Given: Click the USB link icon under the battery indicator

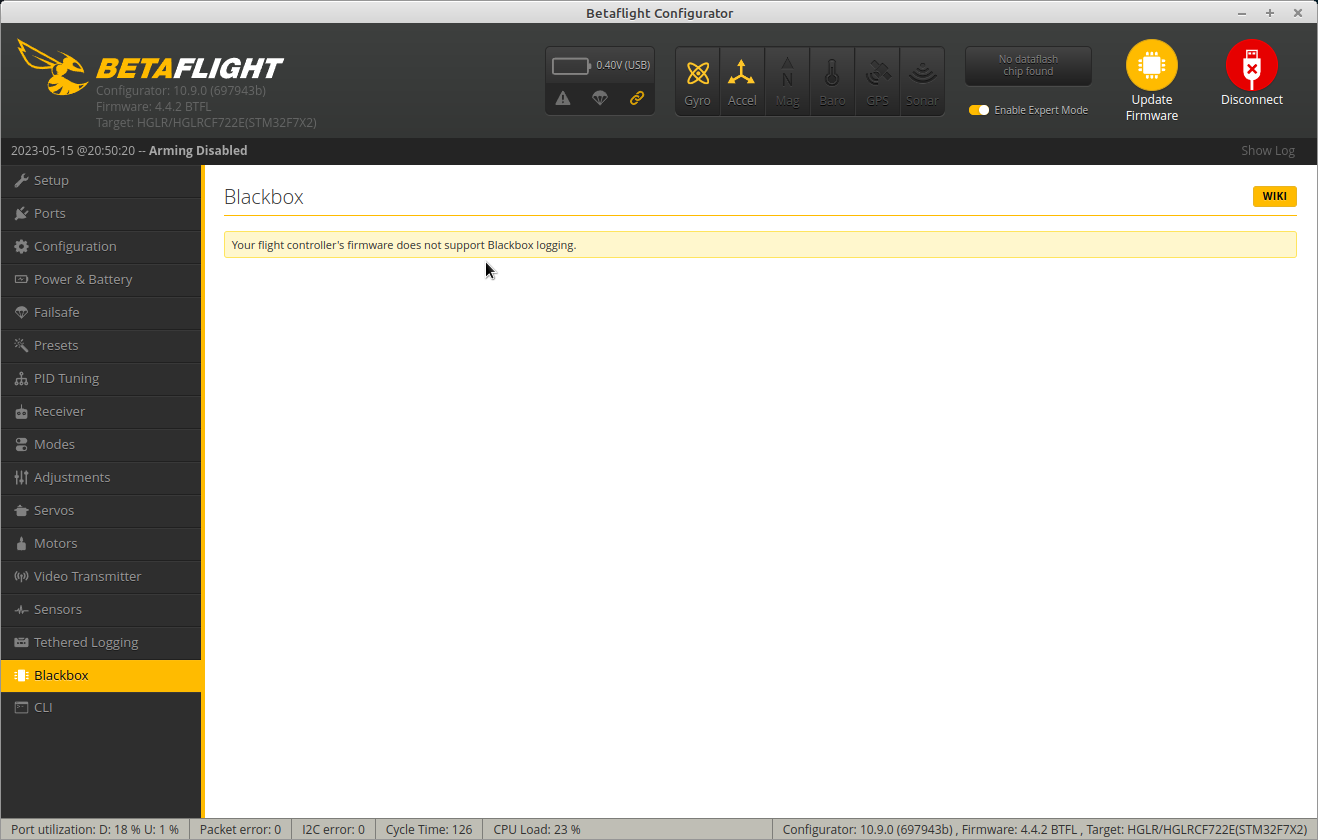Looking at the screenshot, I should click(637, 98).
